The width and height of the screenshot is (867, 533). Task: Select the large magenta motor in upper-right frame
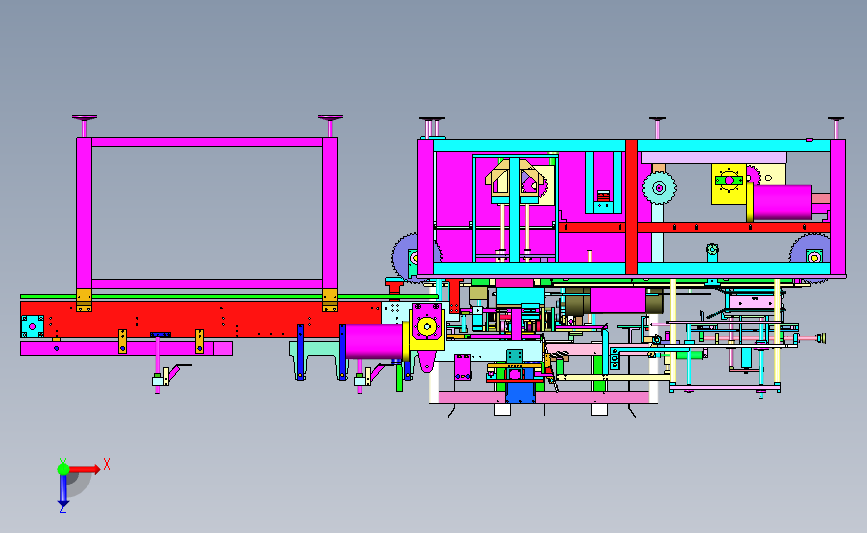click(782, 202)
